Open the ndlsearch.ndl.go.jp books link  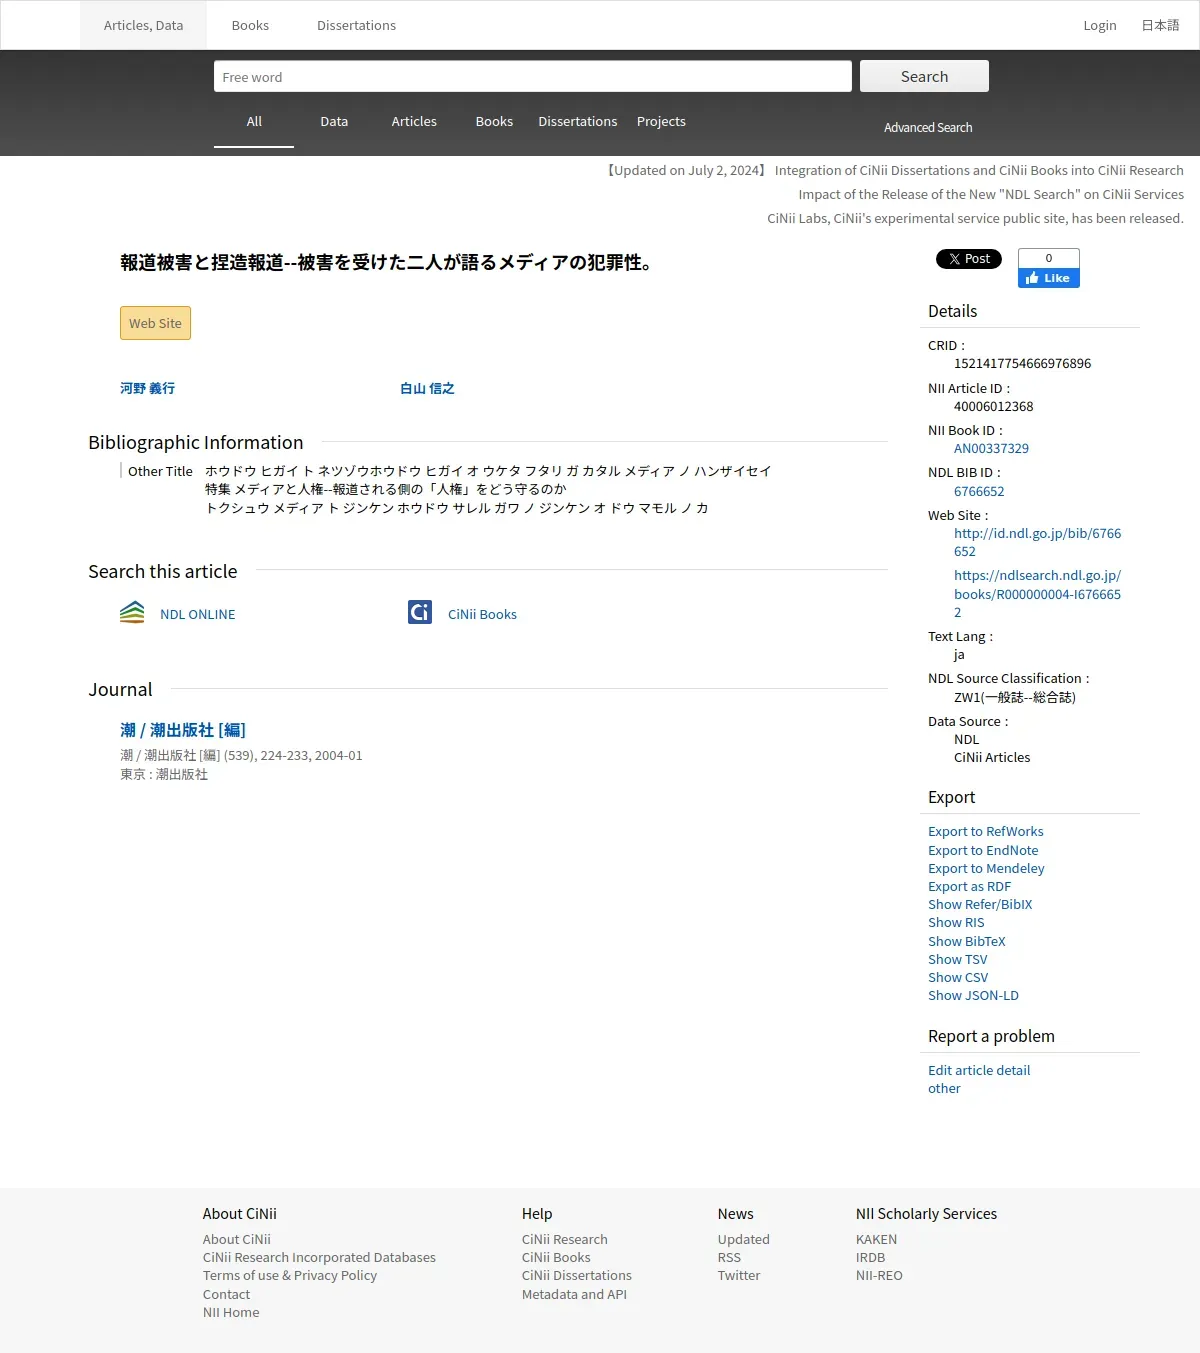[x=1037, y=594]
